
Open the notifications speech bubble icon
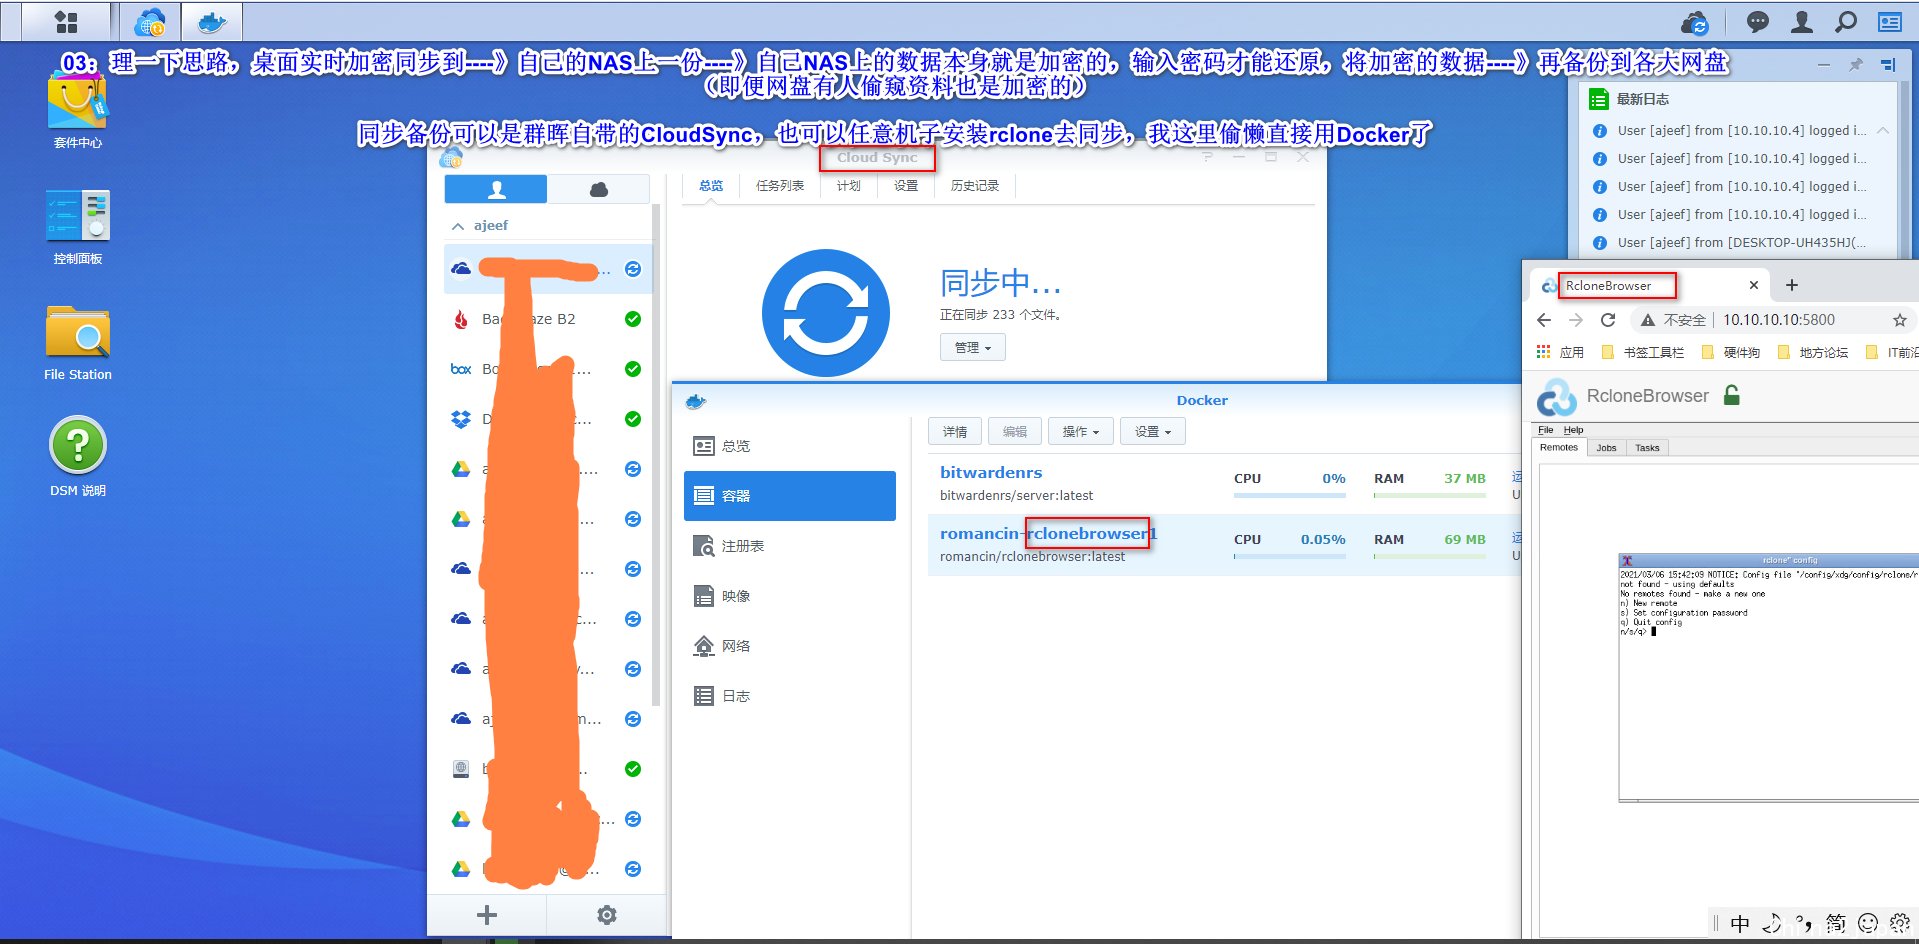[1757, 22]
